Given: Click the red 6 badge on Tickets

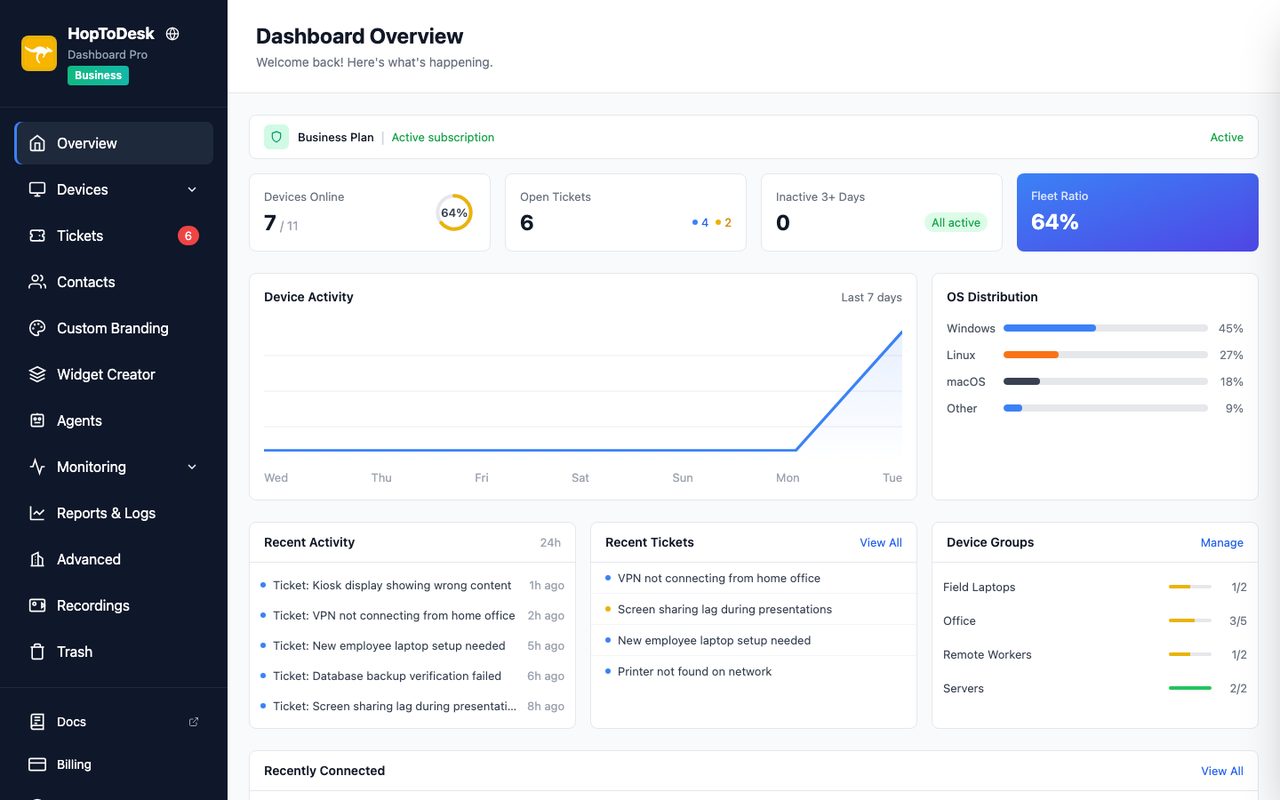Looking at the screenshot, I should (x=188, y=236).
